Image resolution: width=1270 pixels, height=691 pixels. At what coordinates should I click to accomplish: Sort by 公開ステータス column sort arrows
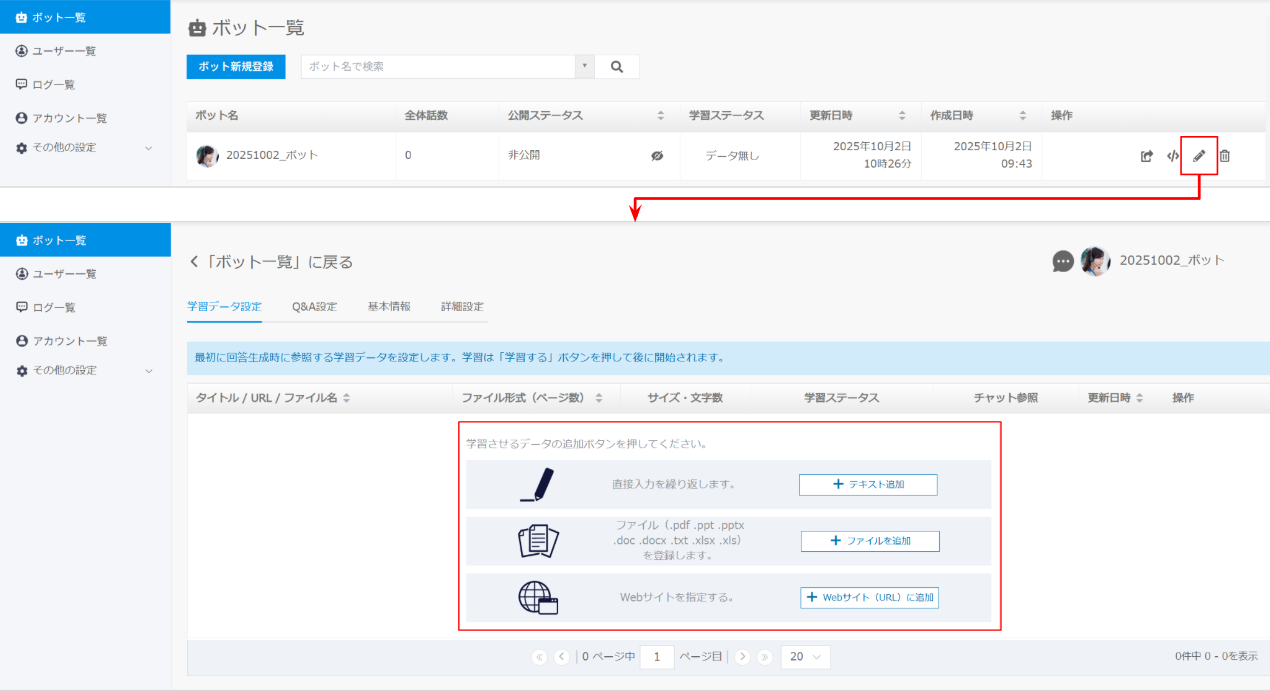pyautogui.click(x=660, y=116)
